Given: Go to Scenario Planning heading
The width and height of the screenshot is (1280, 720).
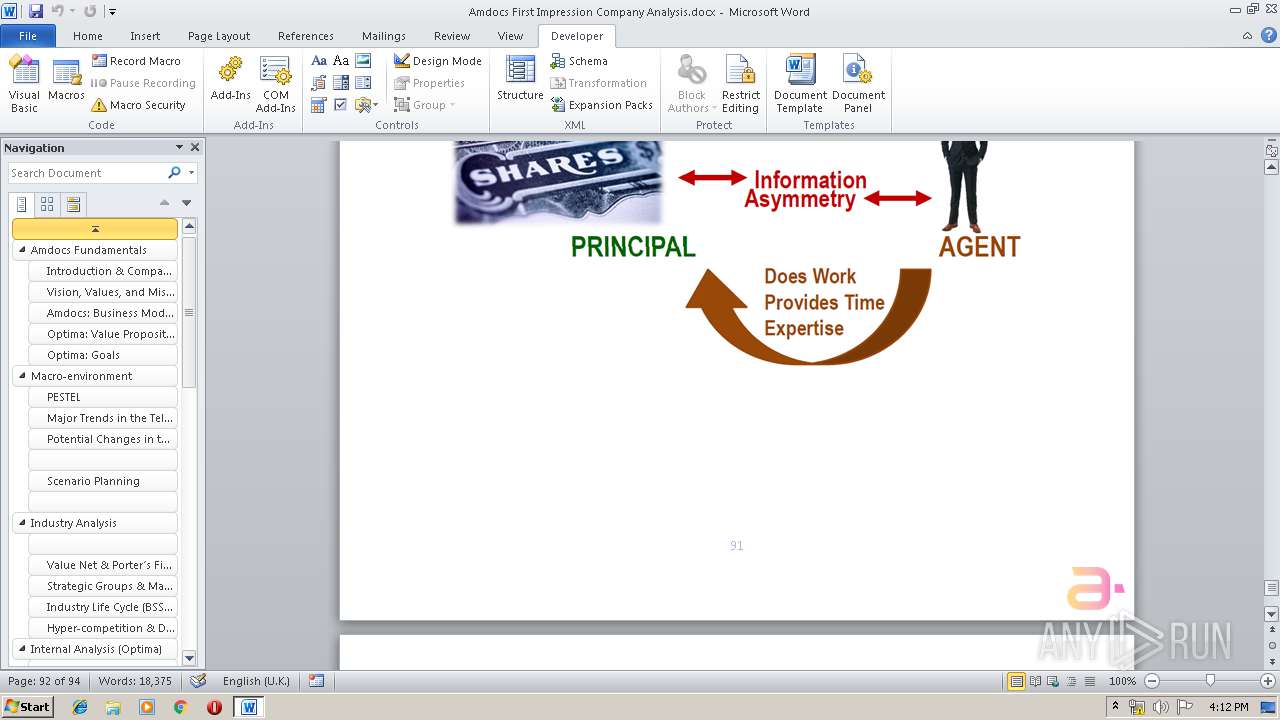Looking at the screenshot, I should [103, 481].
